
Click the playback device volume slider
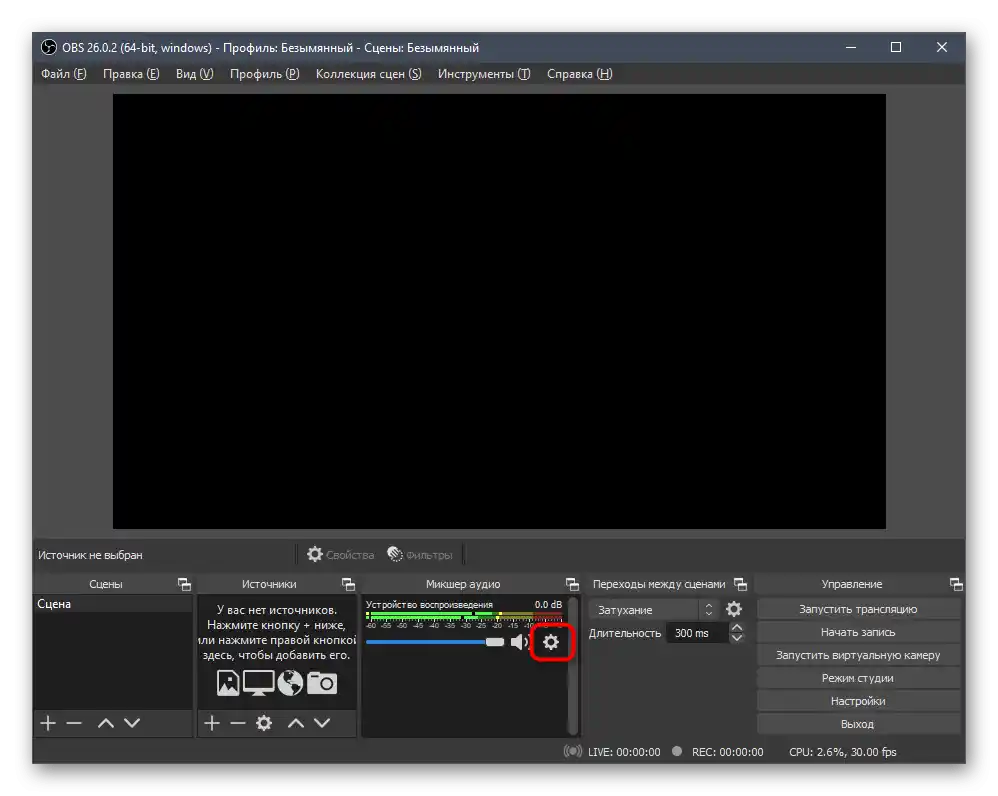click(x=430, y=642)
